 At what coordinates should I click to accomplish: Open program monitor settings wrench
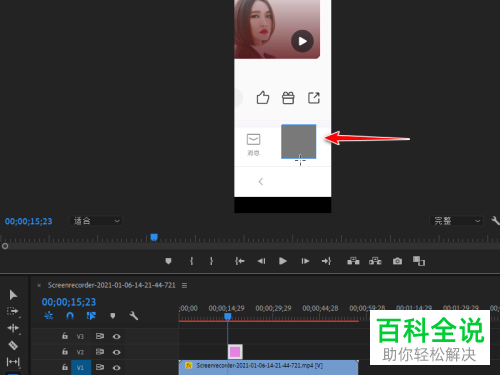tap(495, 220)
